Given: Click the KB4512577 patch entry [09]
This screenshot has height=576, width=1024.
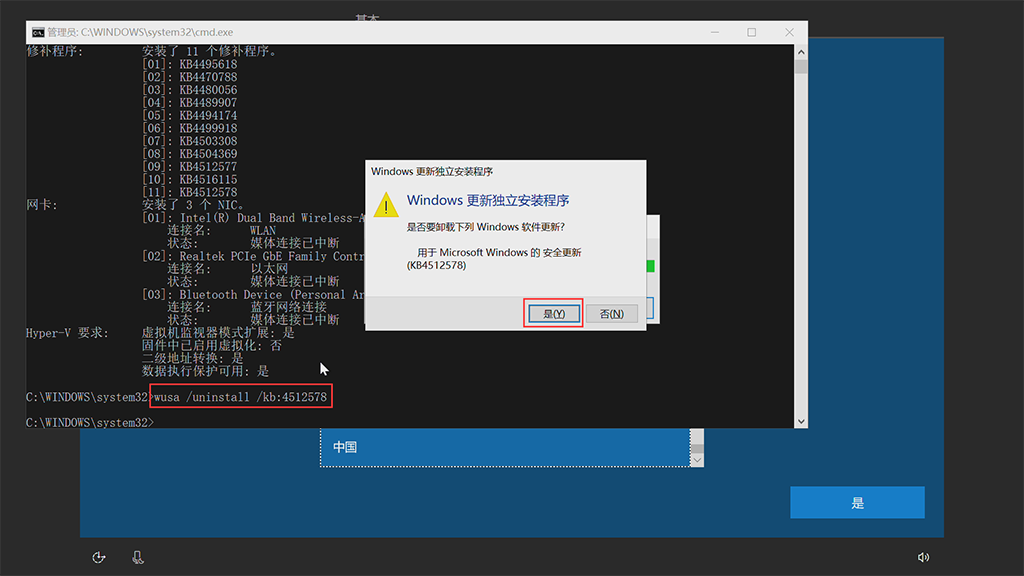Looking at the screenshot, I should (189, 167).
